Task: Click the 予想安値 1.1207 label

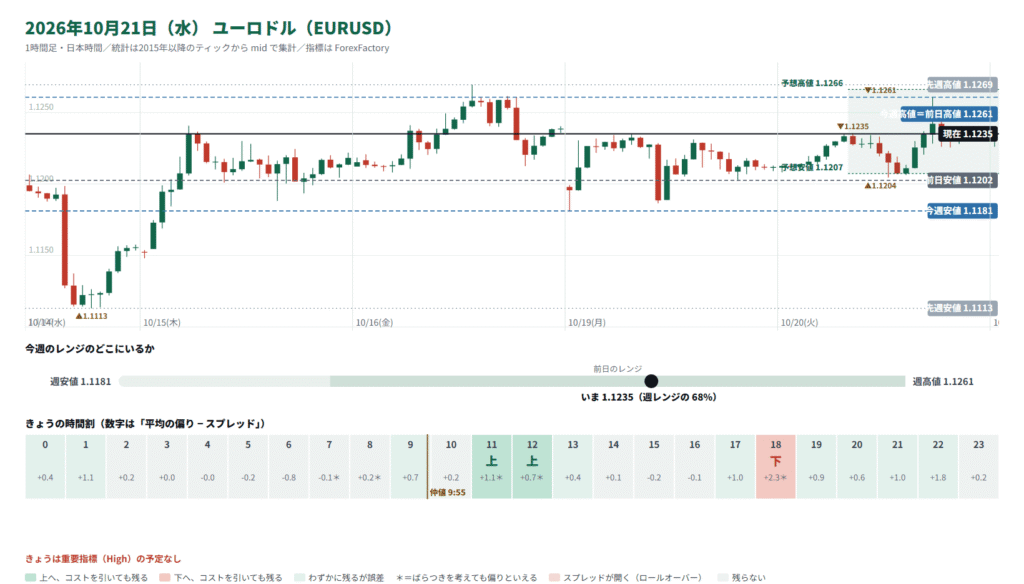Action: (x=812, y=167)
